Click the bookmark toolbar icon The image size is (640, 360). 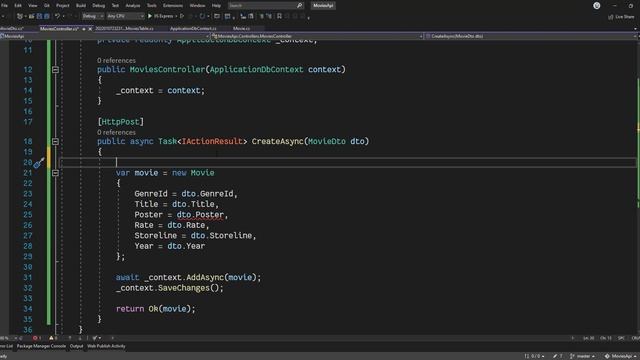pyautogui.click(x=279, y=16)
